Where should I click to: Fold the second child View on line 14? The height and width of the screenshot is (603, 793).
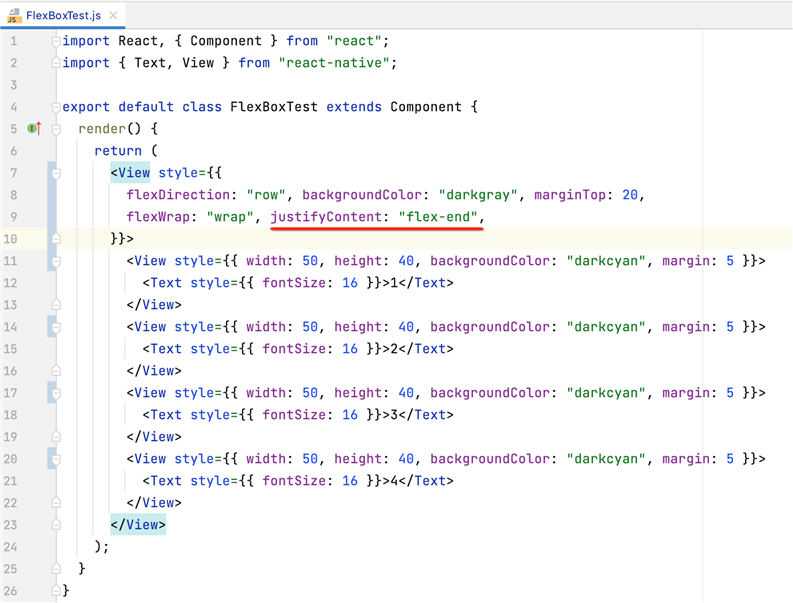pos(56,327)
